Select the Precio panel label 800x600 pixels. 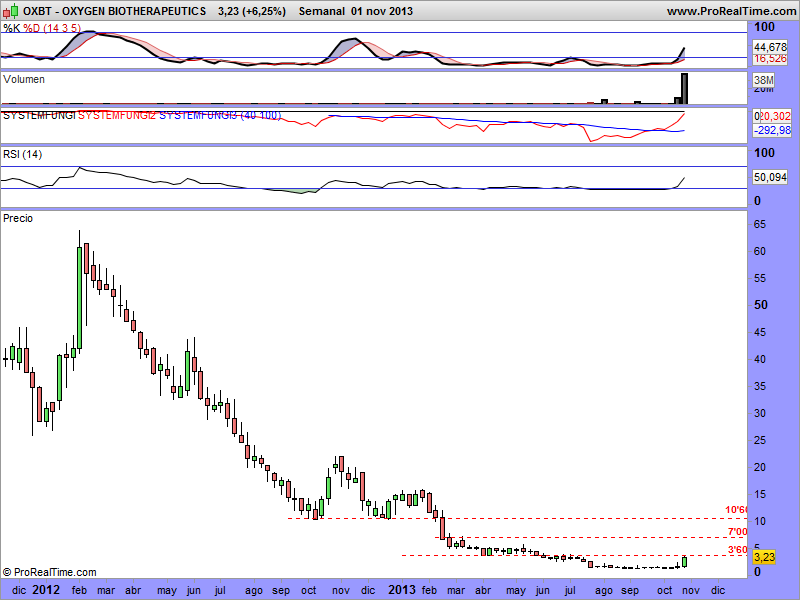point(18,217)
